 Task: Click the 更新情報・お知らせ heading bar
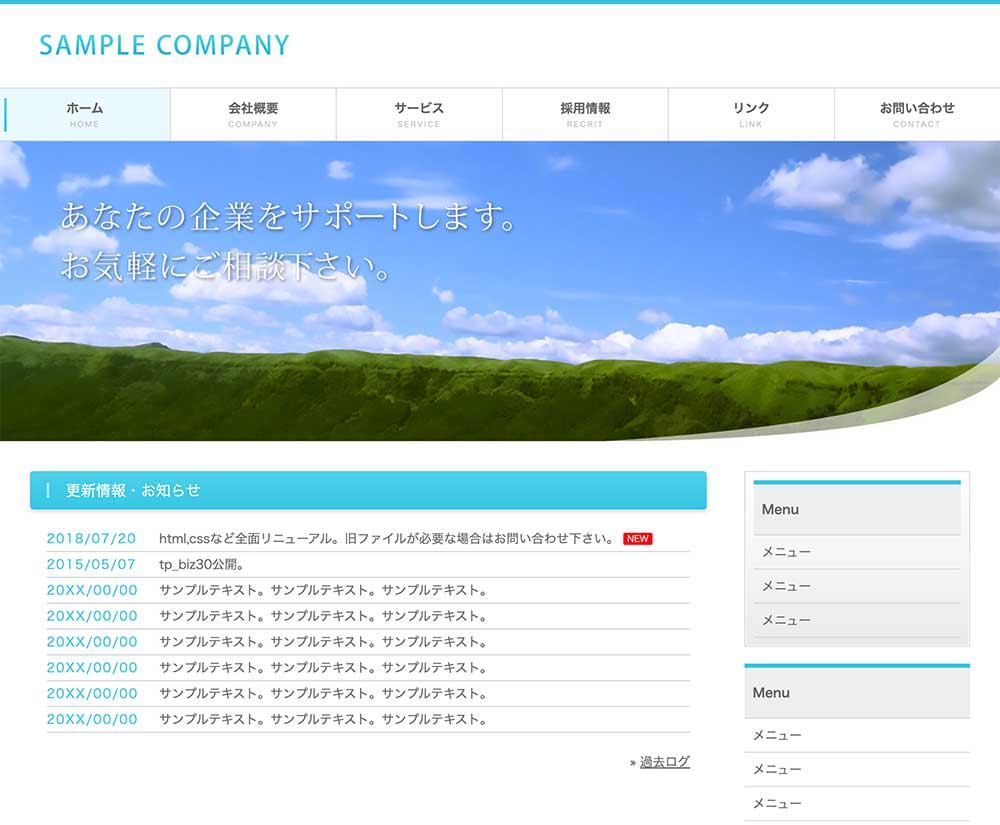pyautogui.click(x=368, y=490)
